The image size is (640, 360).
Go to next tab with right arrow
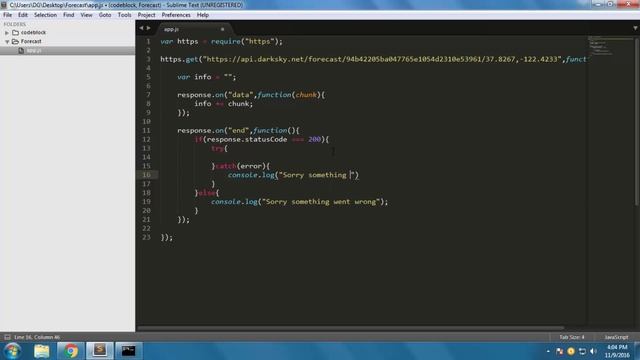(x=149, y=28)
